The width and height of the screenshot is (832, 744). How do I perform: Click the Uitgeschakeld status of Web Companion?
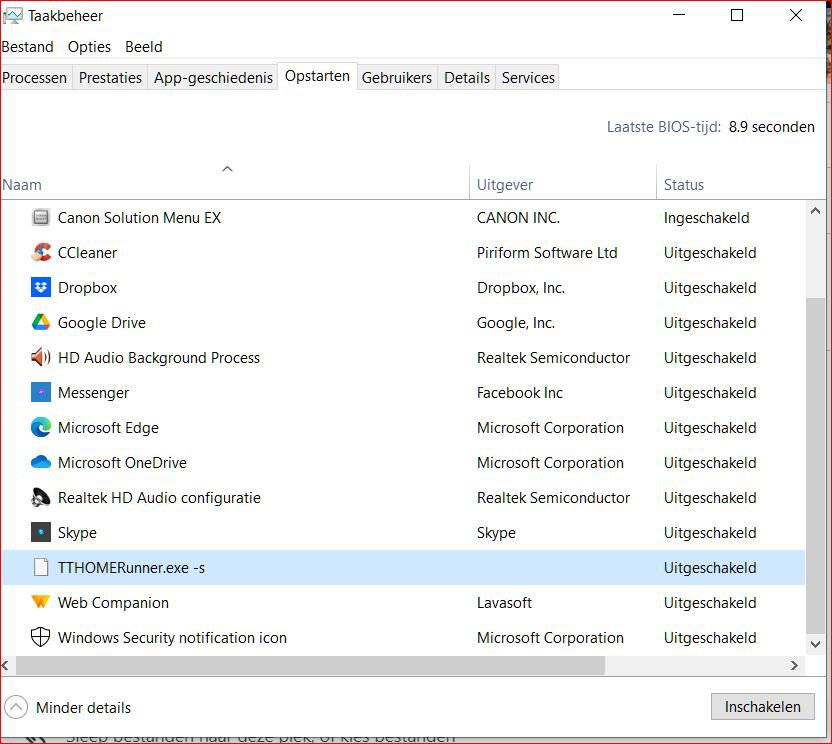tap(710, 602)
